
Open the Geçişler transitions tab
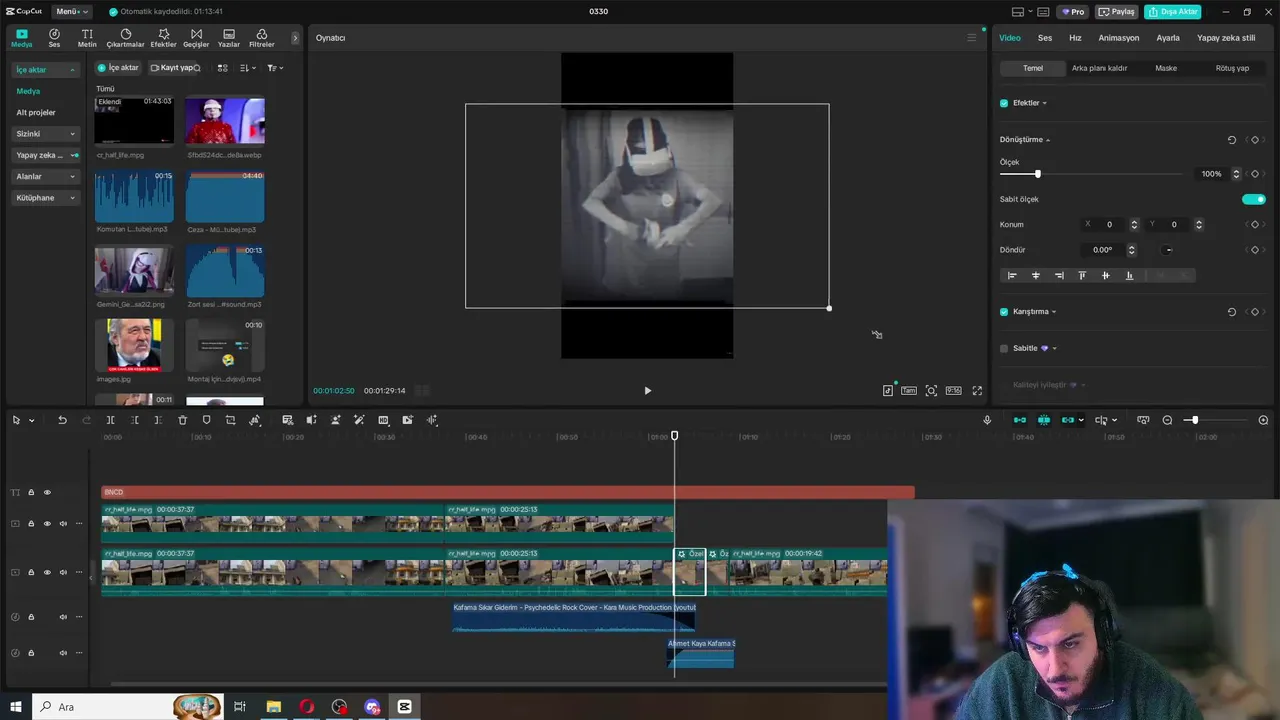[x=196, y=38]
